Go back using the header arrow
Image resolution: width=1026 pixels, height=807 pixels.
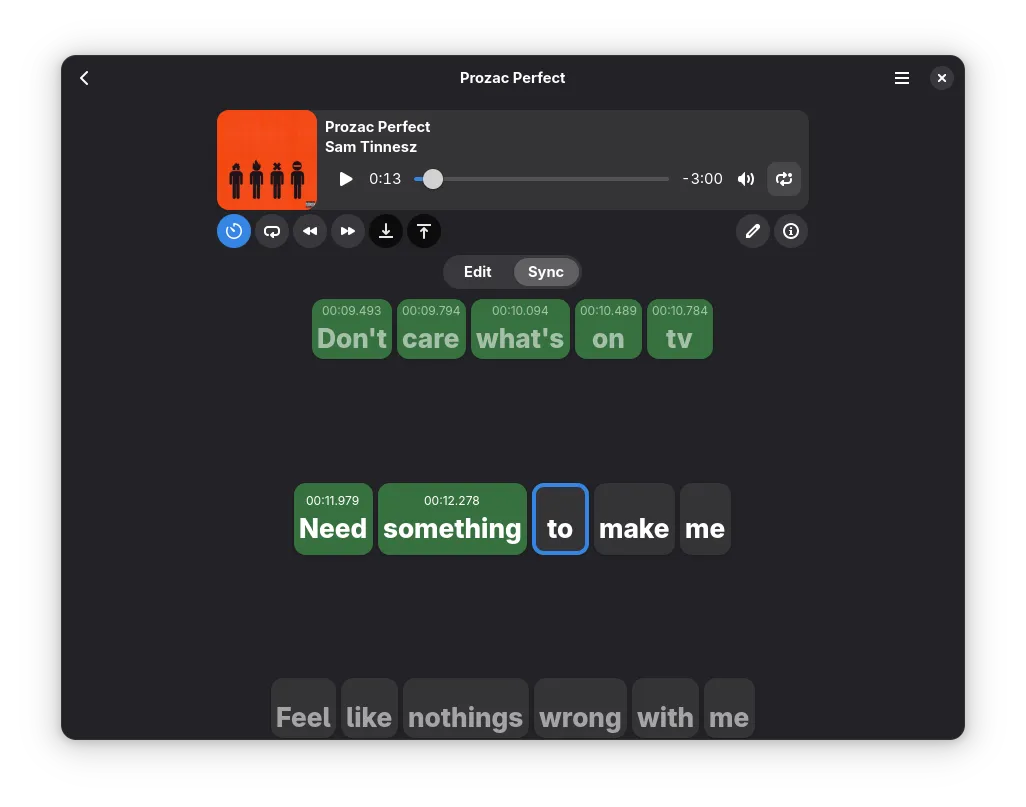click(85, 78)
